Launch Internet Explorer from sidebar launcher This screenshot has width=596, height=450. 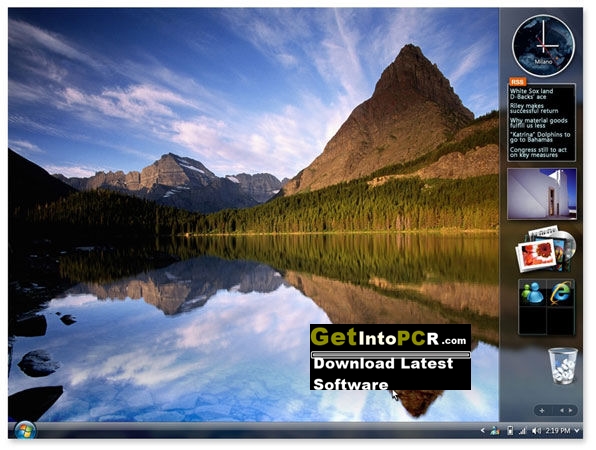(560, 293)
